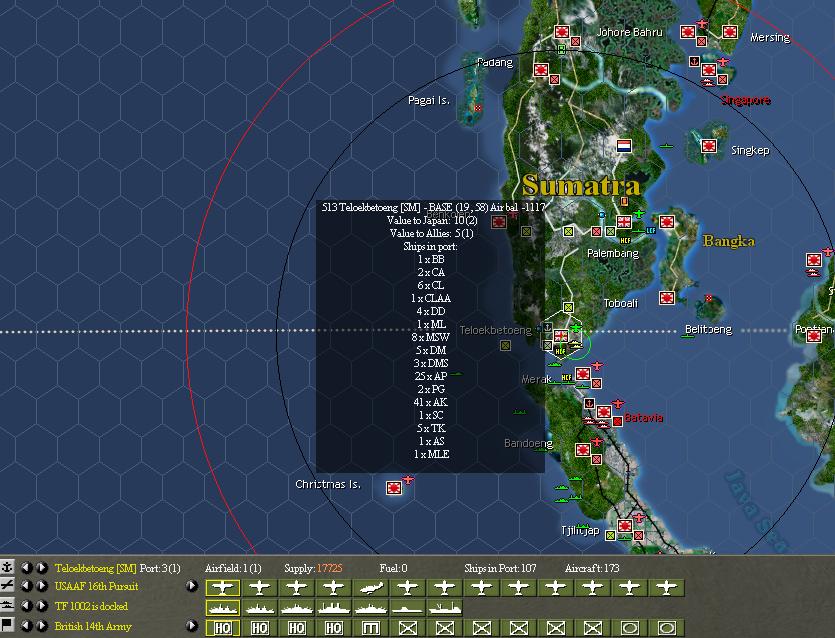Click the anchor base icon in bottom bar
The height and width of the screenshot is (638, 835).
pos(6,567)
